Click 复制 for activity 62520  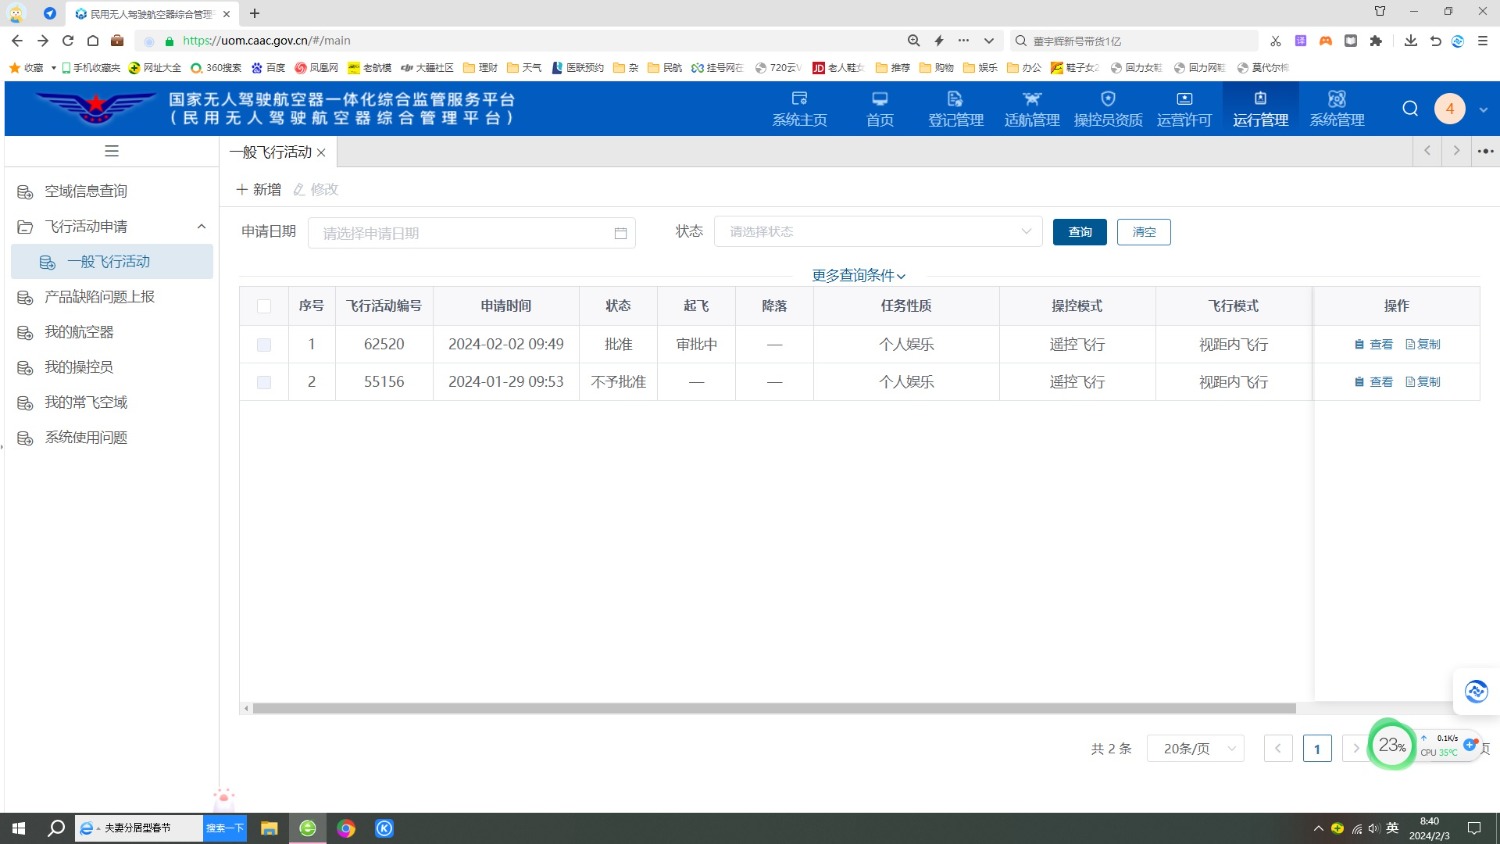point(1423,344)
